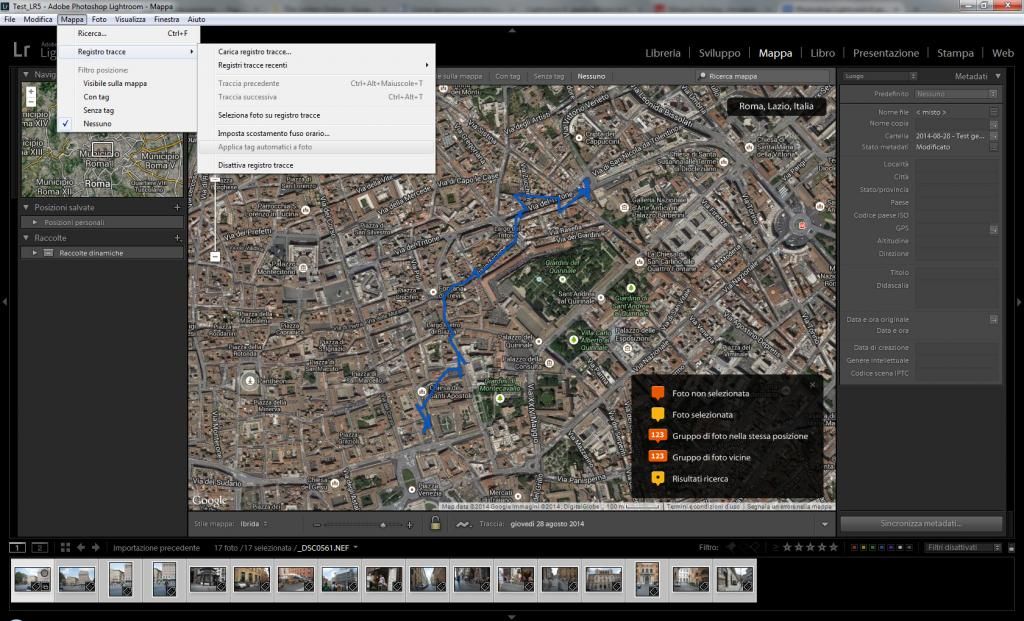Screen dimensions: 1024x621
Task: Click the magnifier icon in Ricerca mappa
Action: point(703,76)
